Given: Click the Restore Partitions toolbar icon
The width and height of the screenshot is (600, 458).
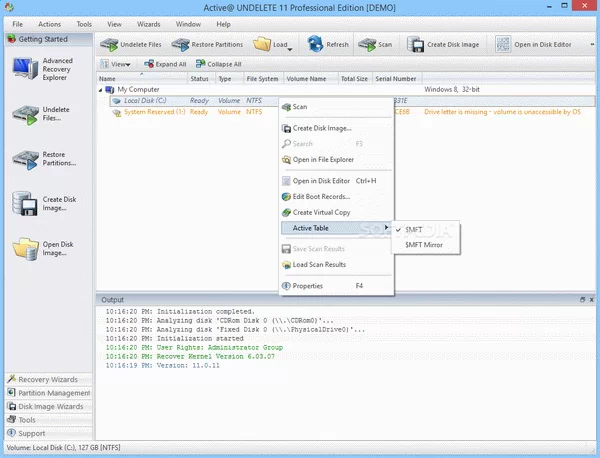Looking at the screenshot, I should pyautogui.click(x=181, y=44).
